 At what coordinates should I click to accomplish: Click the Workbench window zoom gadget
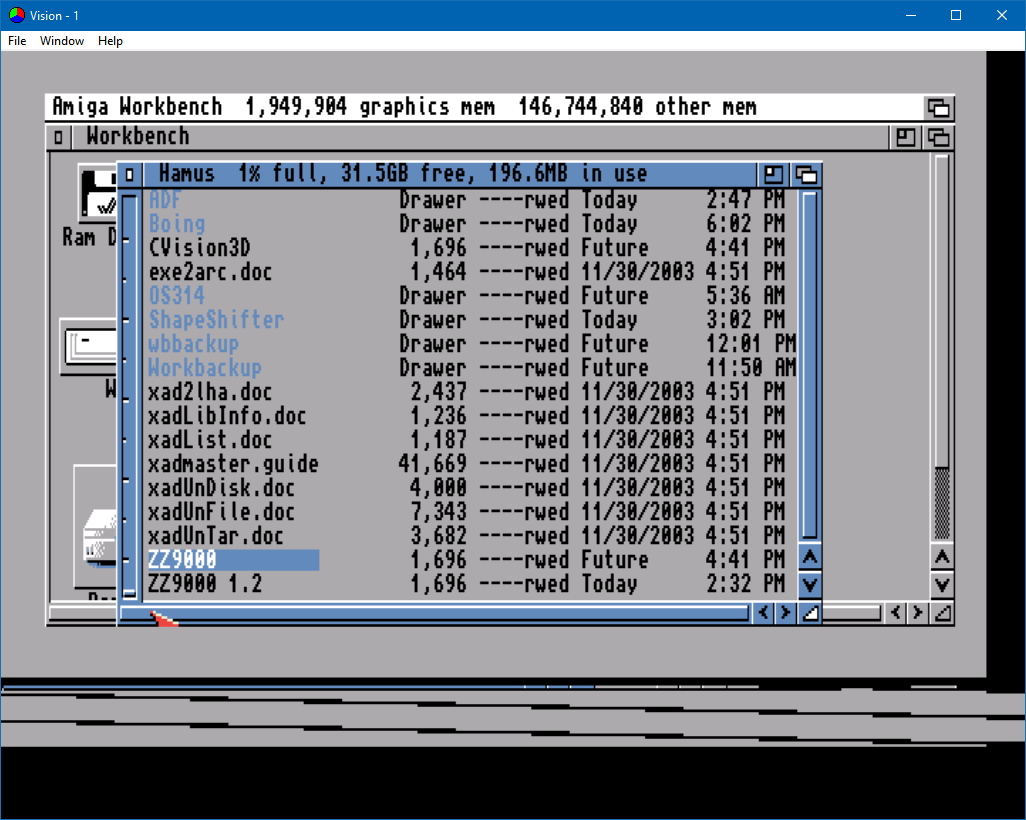(906, 137)
